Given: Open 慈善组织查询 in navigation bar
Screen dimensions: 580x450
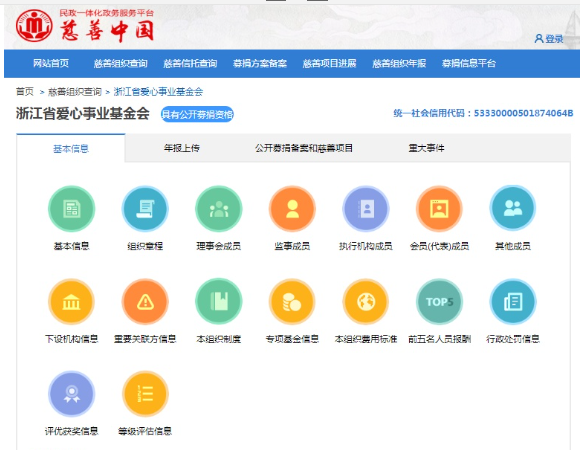Looking at the screenshot, I should coord(121,63).
